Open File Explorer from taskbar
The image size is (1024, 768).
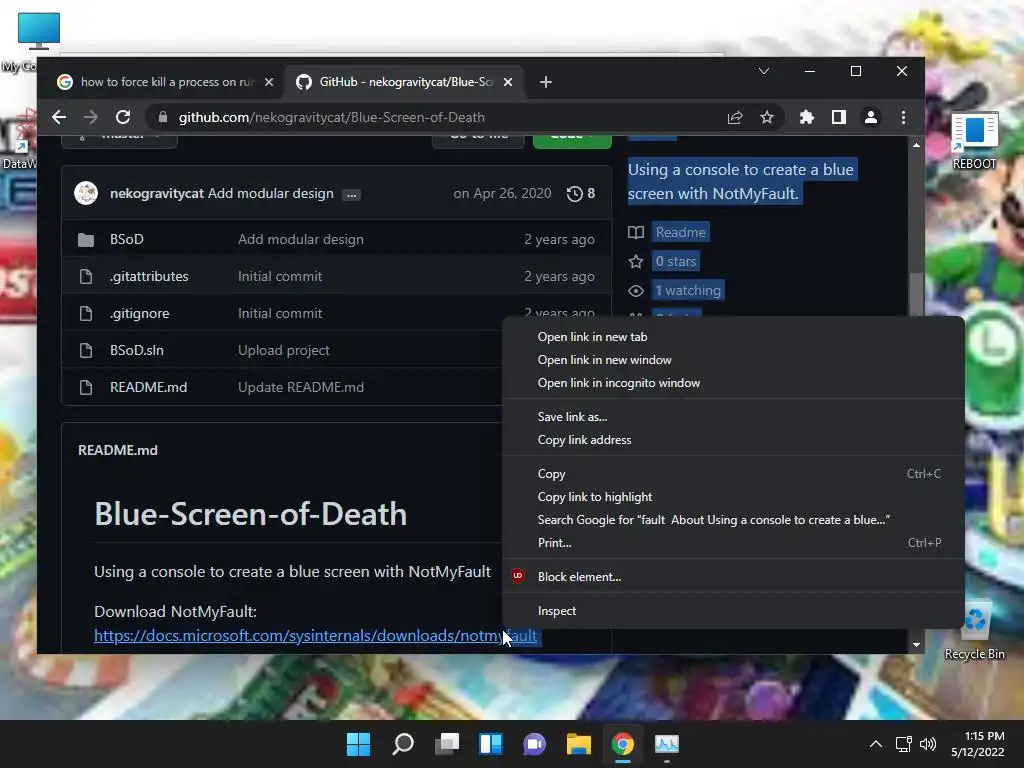tap(579, 744)
